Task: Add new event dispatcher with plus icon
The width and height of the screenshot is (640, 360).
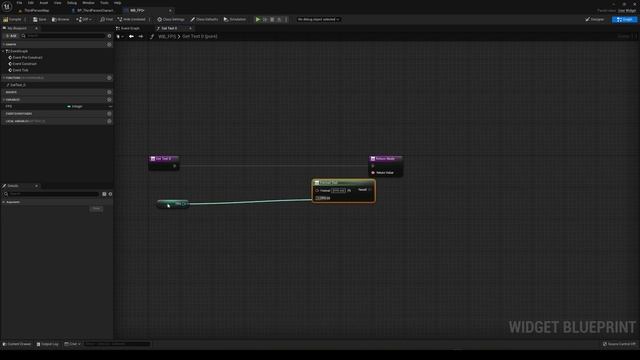Action: 109,114
